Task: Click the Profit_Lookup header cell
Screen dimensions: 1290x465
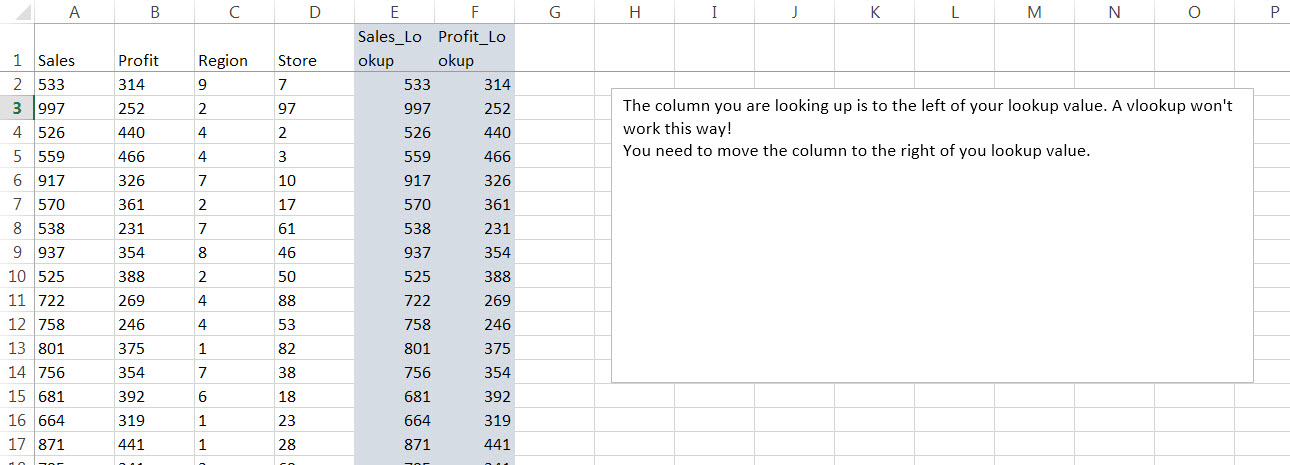Action: 474,48
